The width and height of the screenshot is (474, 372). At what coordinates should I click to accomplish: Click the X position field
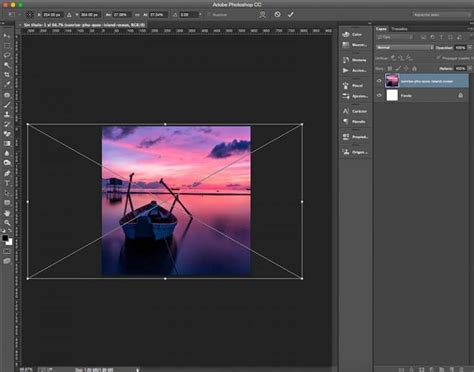(x=52, y=15)
